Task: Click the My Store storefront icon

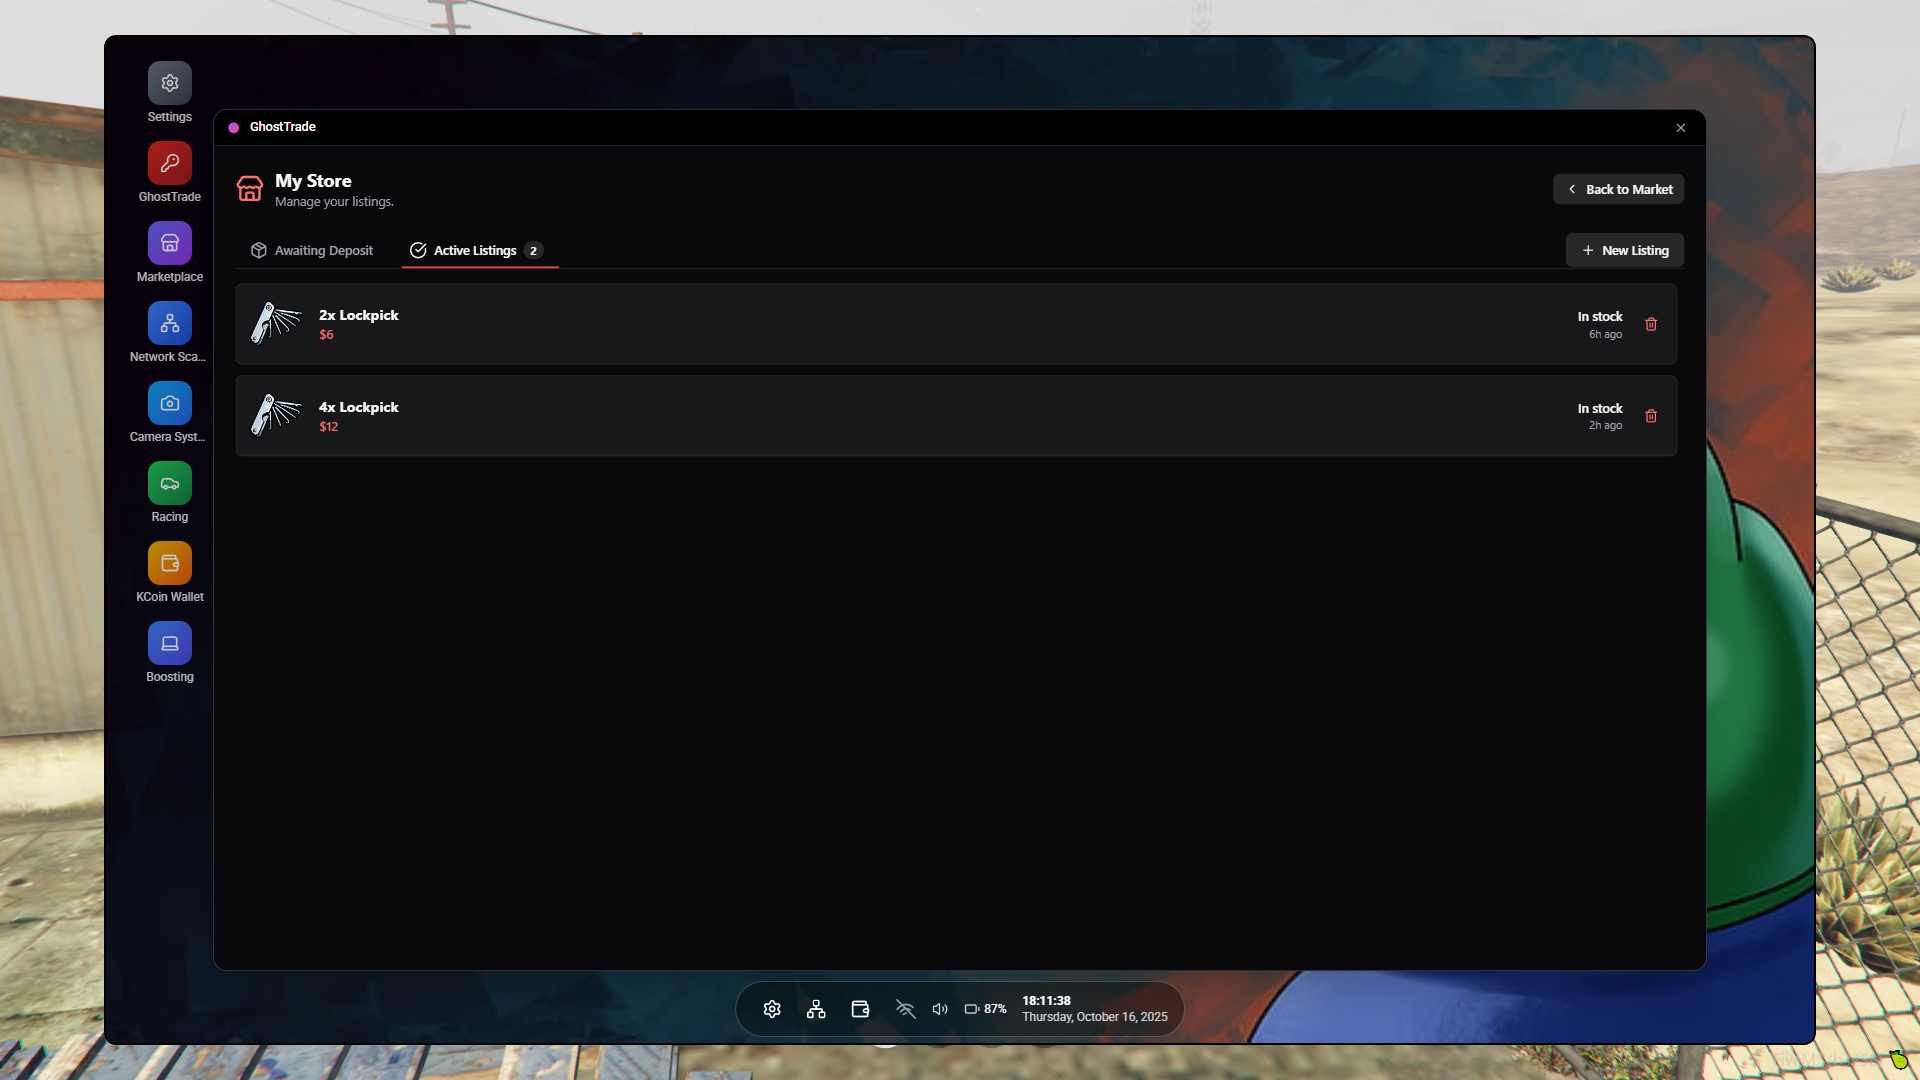Action: click(250, 188)
